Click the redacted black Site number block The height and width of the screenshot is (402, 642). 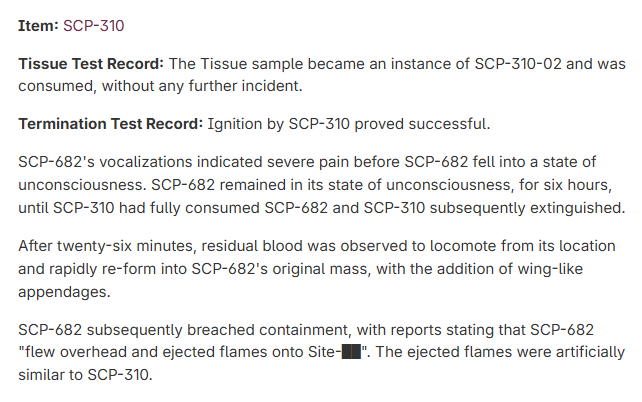tap(351, 352)
